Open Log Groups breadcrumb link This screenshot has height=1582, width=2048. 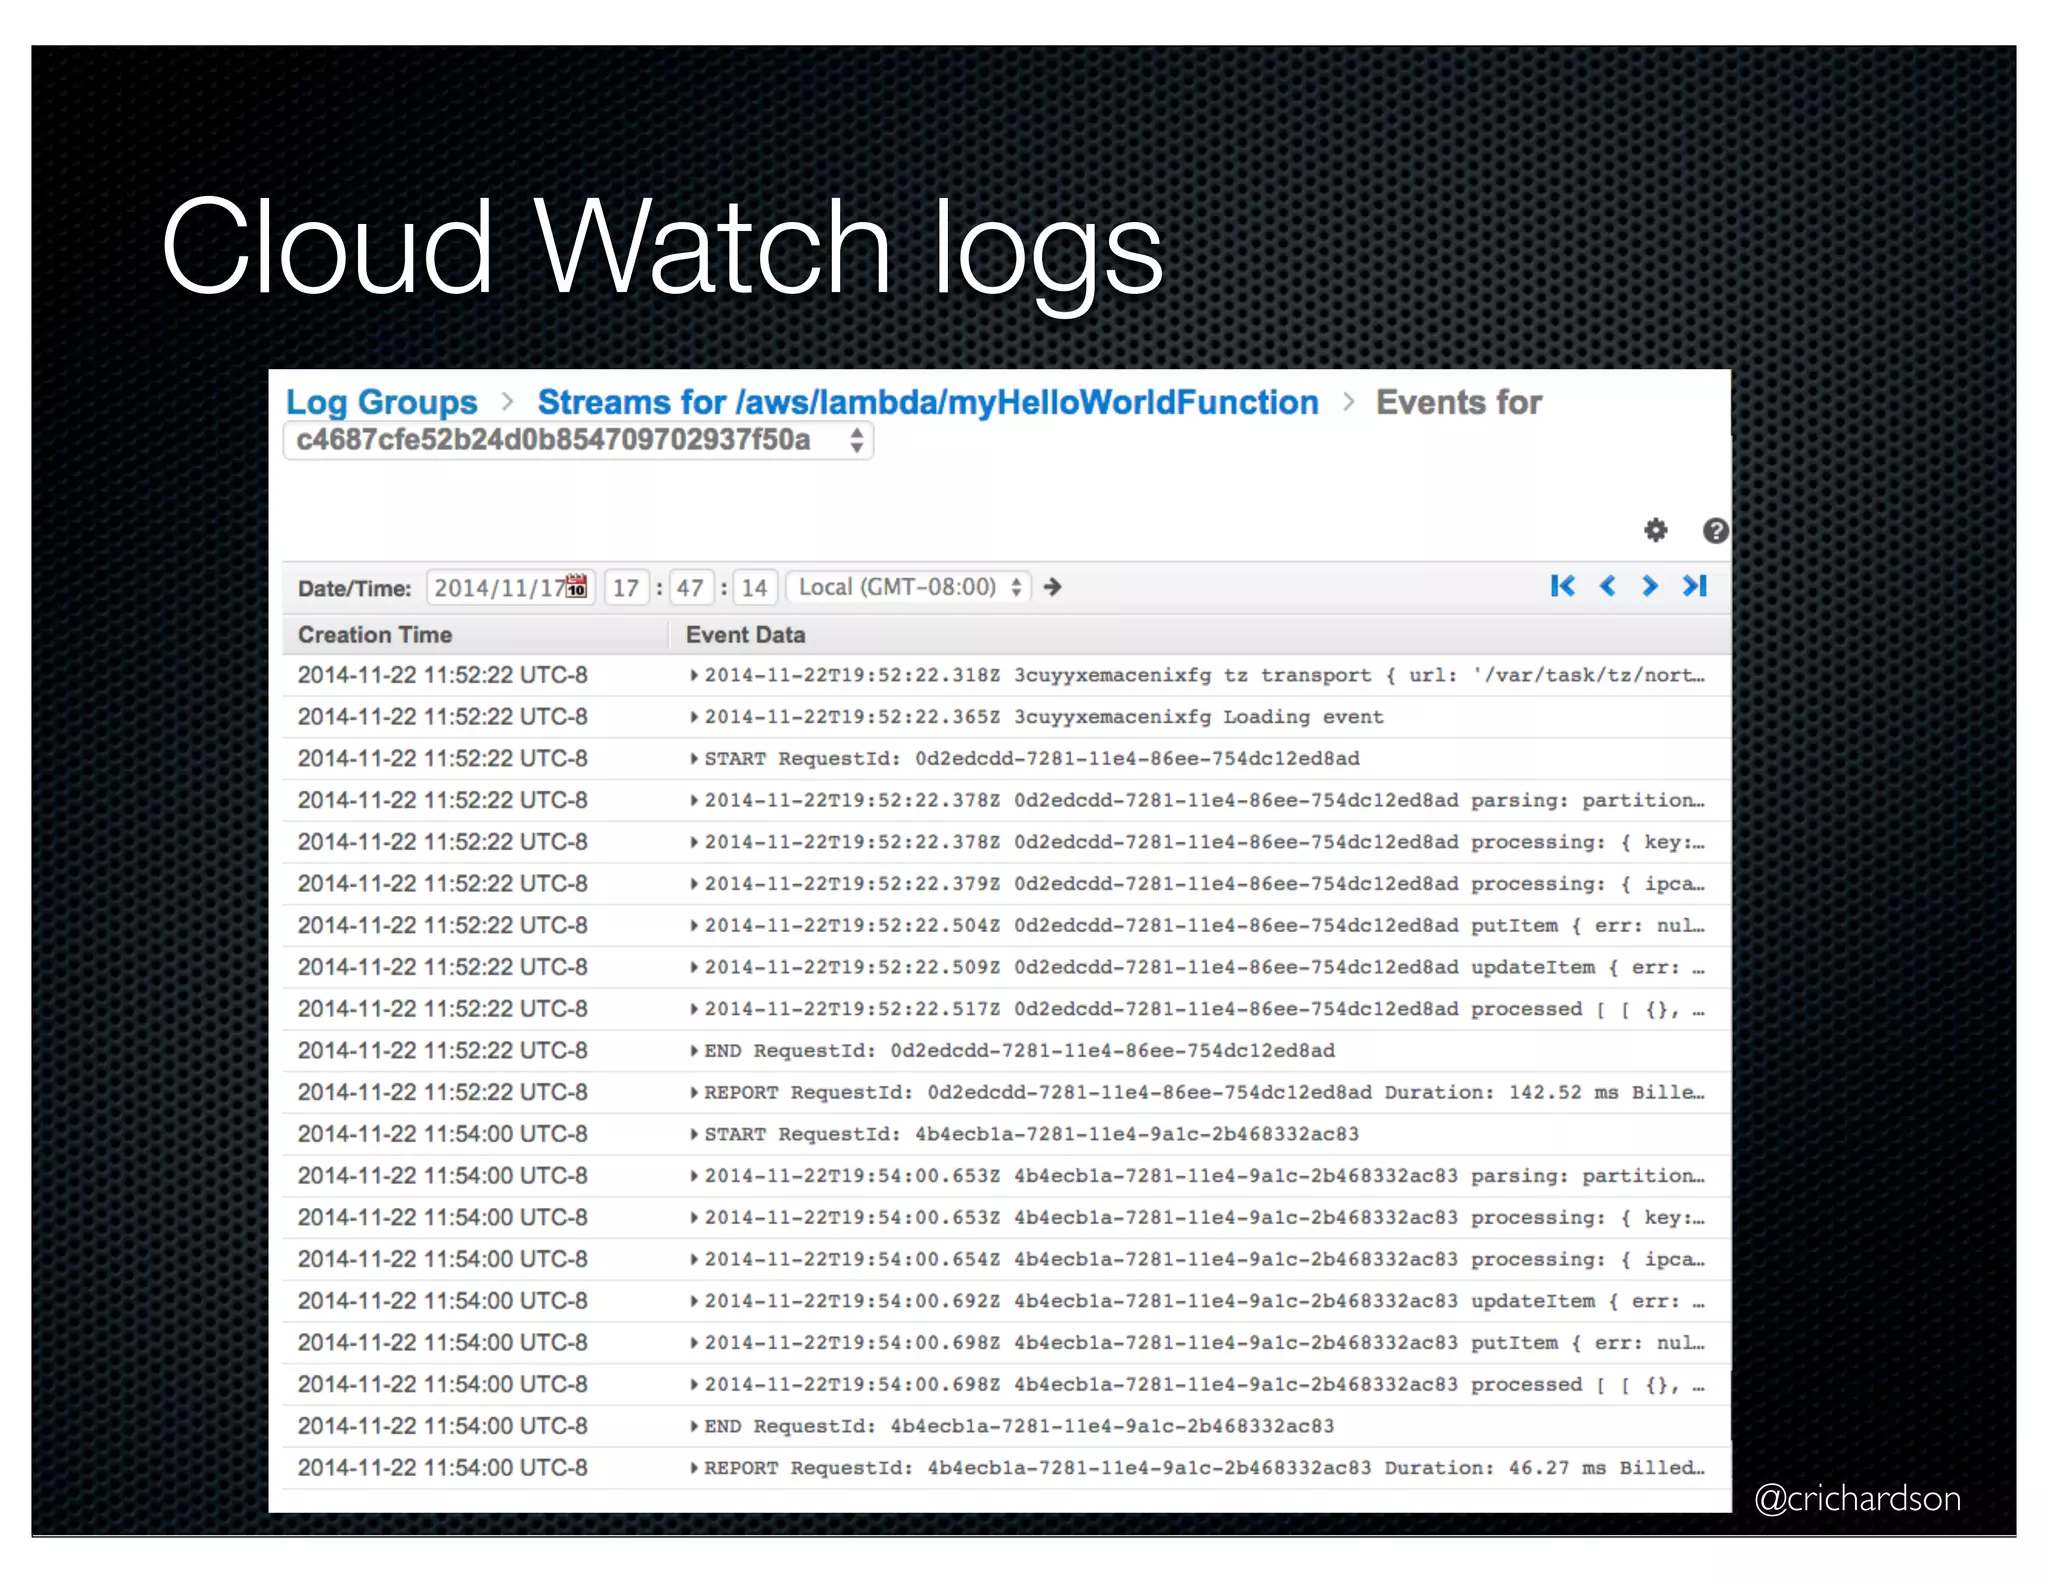pos(382,402)
